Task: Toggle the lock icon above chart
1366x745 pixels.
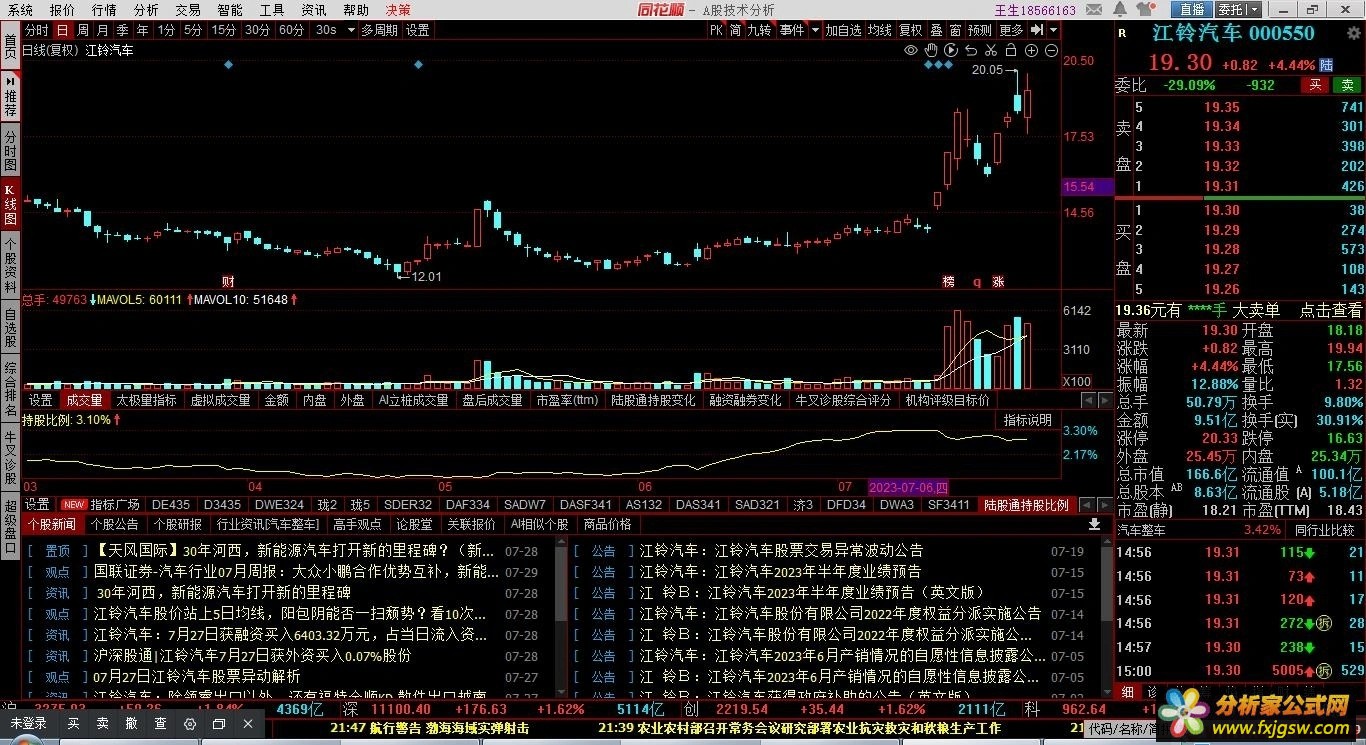Action: [1011, 50]
